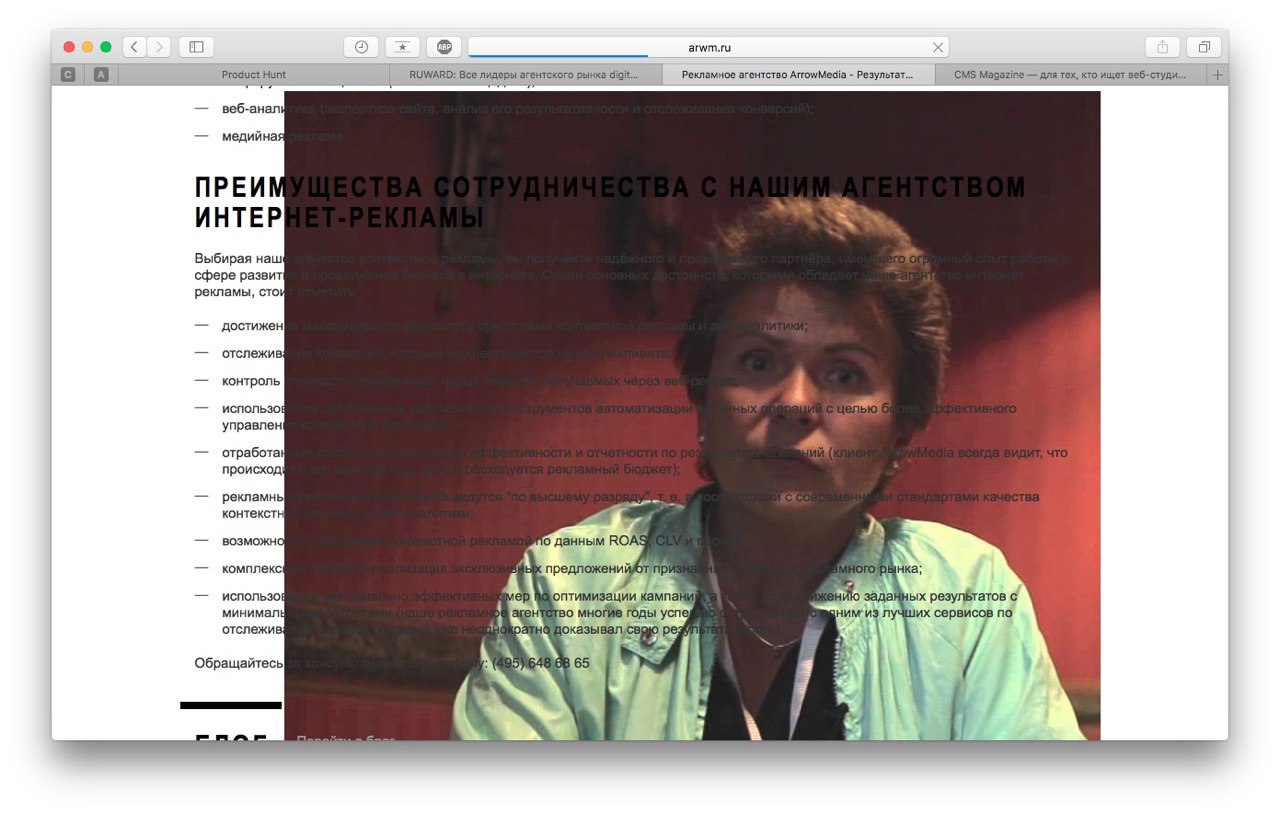1280x814 pixels.
Task: Click the БЛОГ heading at page bottom
Action: click(232, 740)
